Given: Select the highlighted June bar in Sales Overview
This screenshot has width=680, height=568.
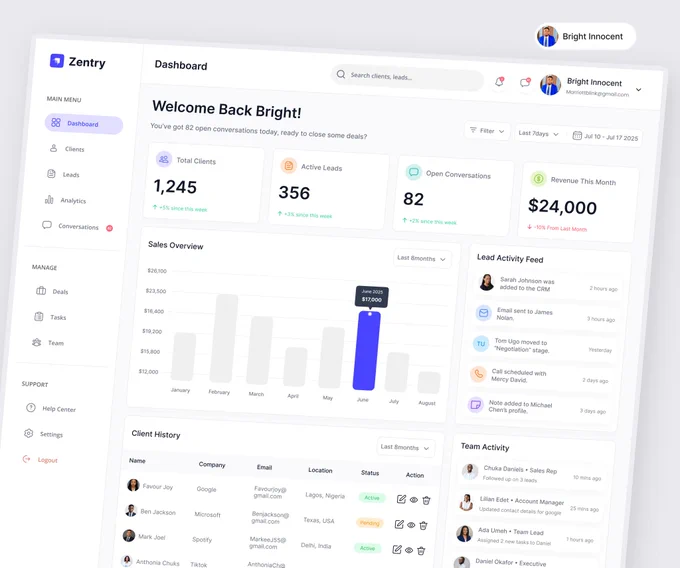Looking at the screenshot, I should click(x=367, y=350).
